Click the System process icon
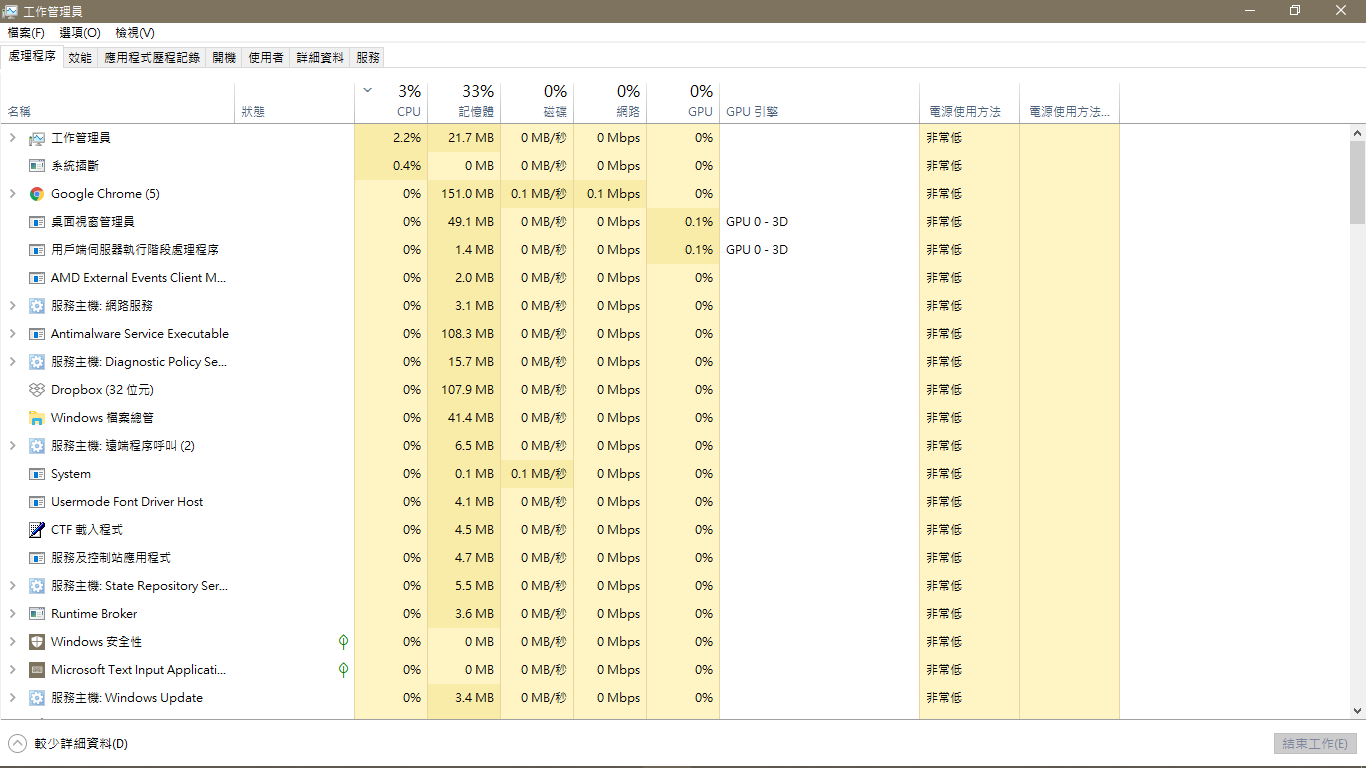This screenshot has width=1366, height=768. [37, 474]
